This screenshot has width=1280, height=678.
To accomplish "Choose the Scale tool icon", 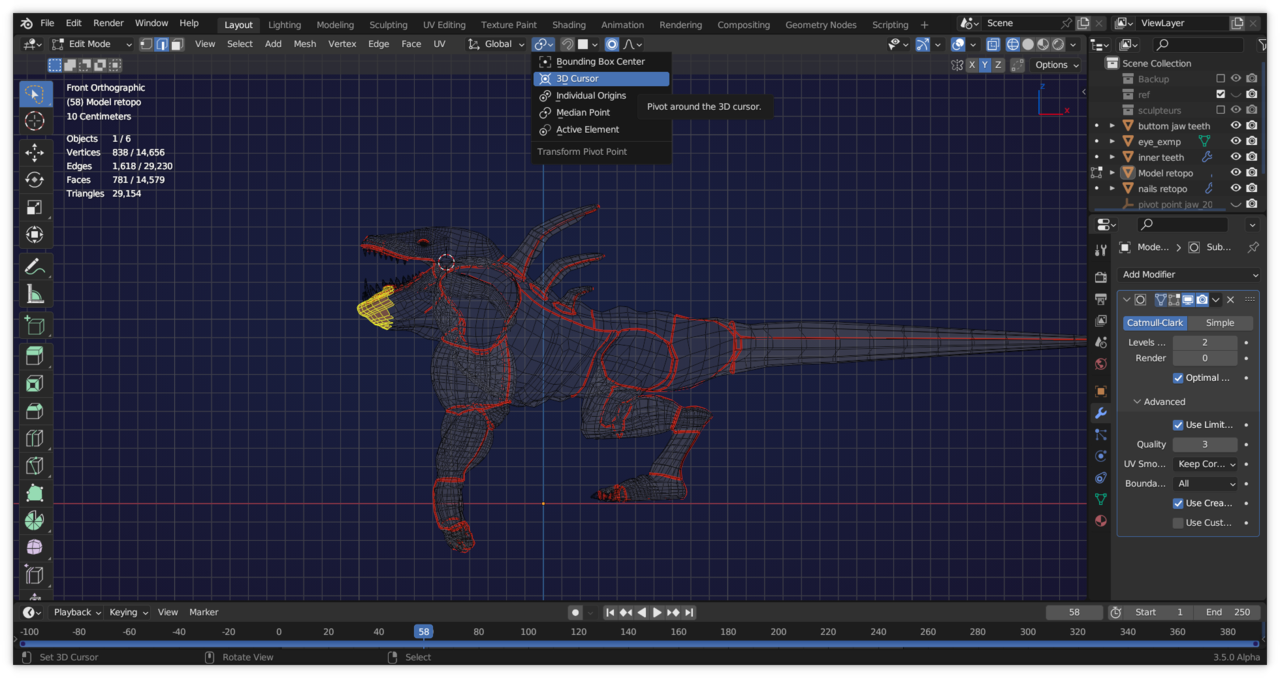I will tap(34, 208).
